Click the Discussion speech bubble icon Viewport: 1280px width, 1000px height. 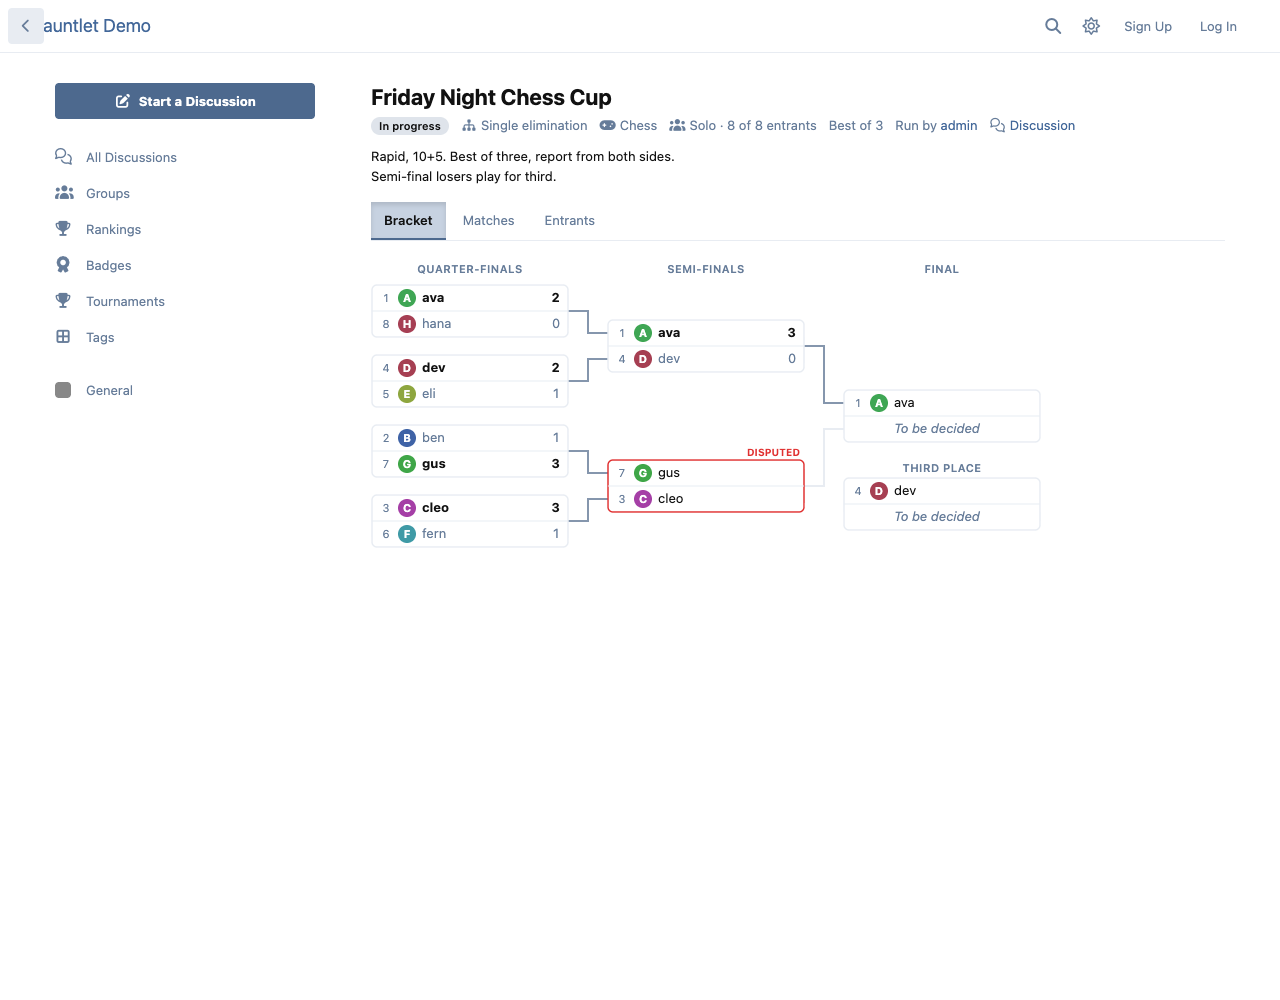pyautogui.click(x=997, y=125)
